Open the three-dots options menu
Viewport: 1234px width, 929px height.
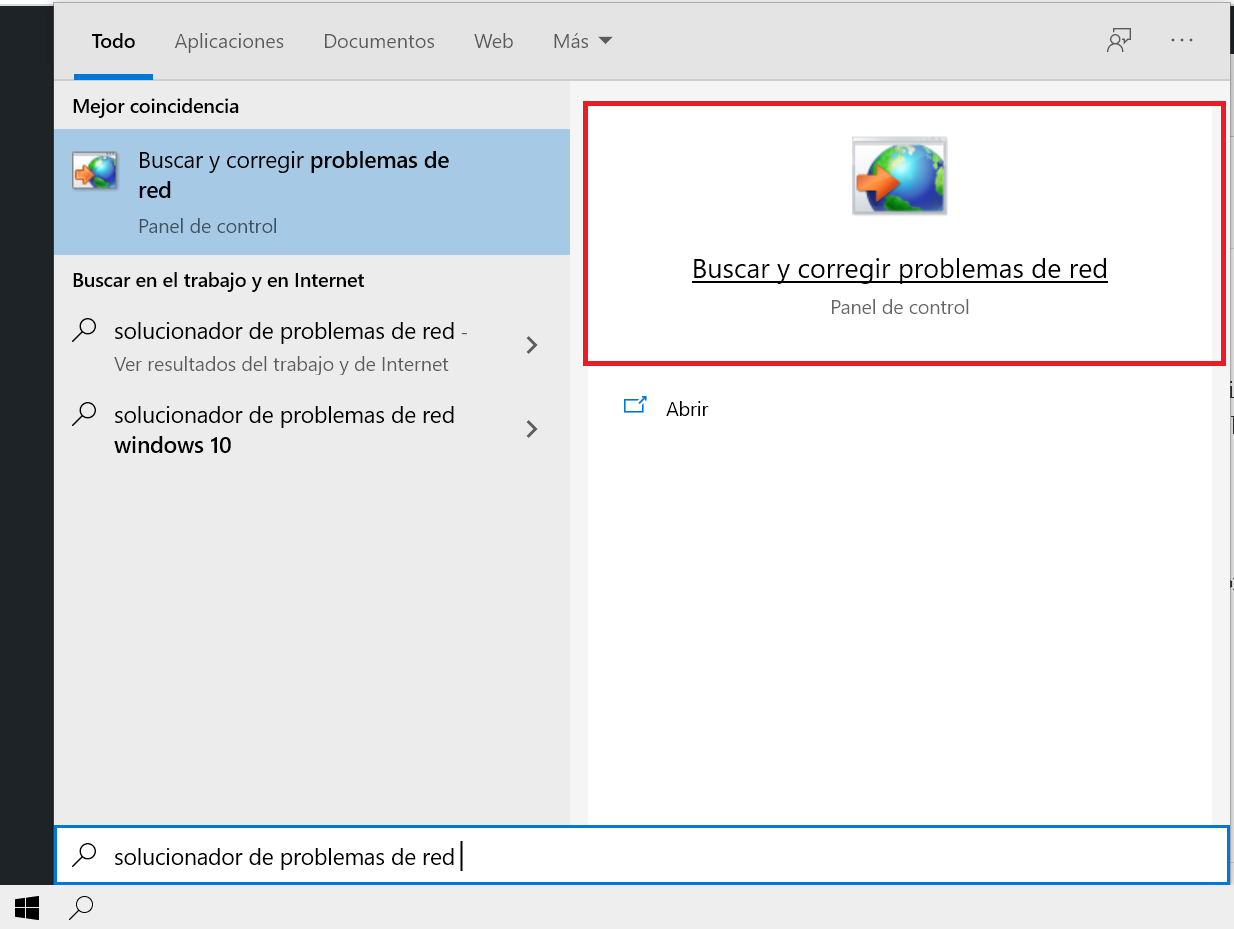click(x=1182, y=41)
